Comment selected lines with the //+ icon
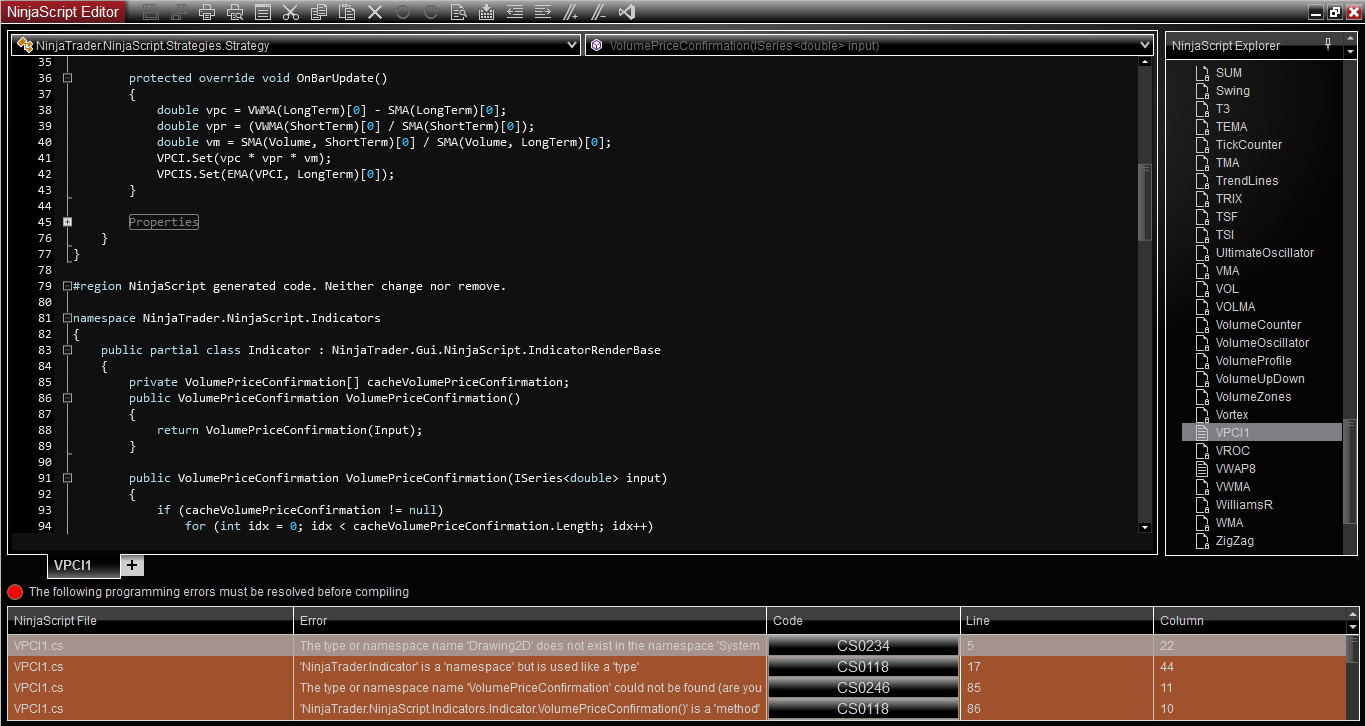This screenshot has height=726, width=1365. tap(571, 12)
